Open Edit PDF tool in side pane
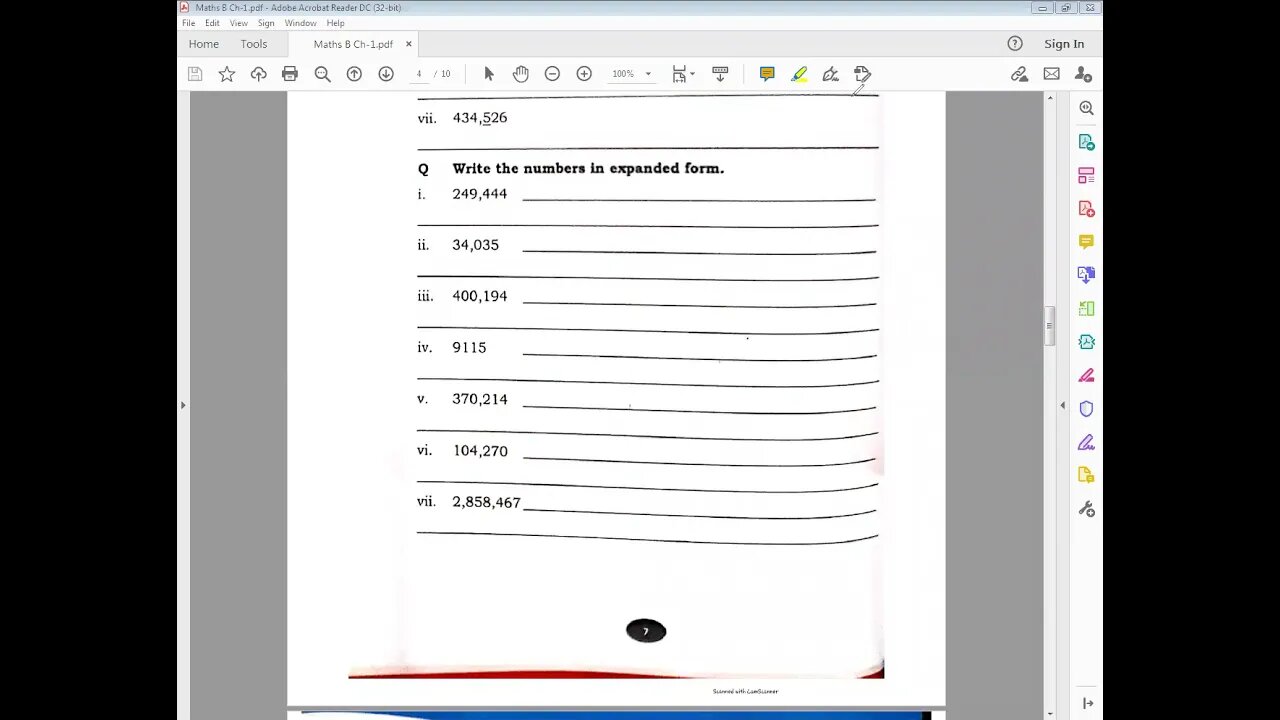The image size is (1280, 720). (x=1087, y=175)
